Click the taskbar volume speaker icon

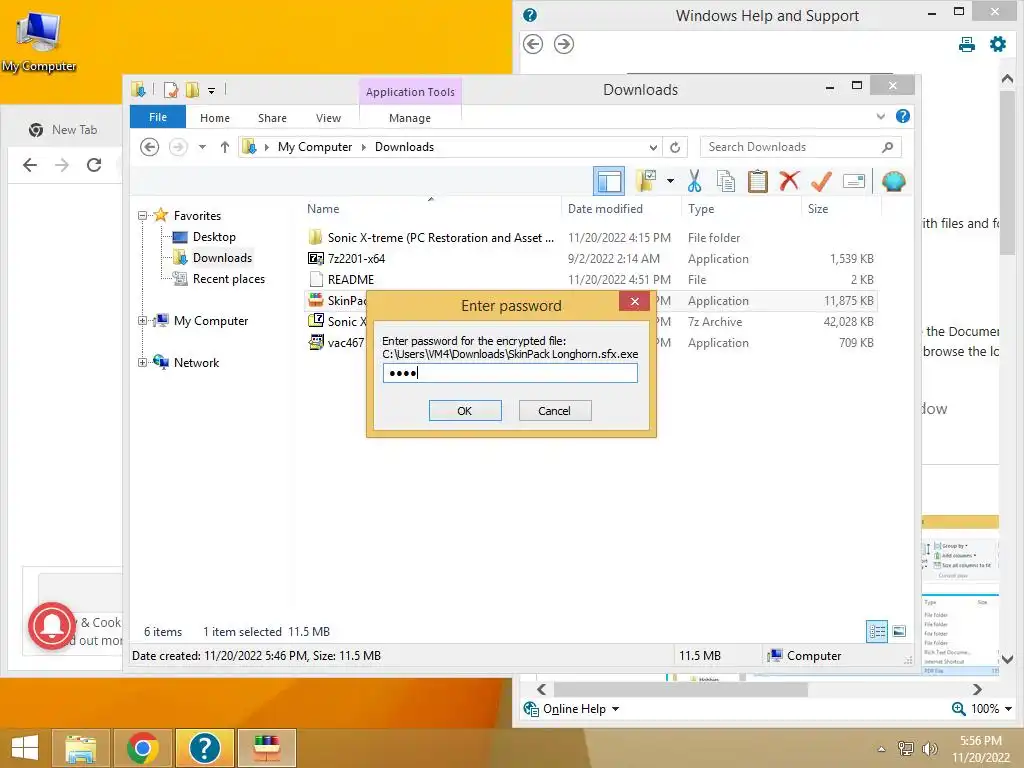929,749
